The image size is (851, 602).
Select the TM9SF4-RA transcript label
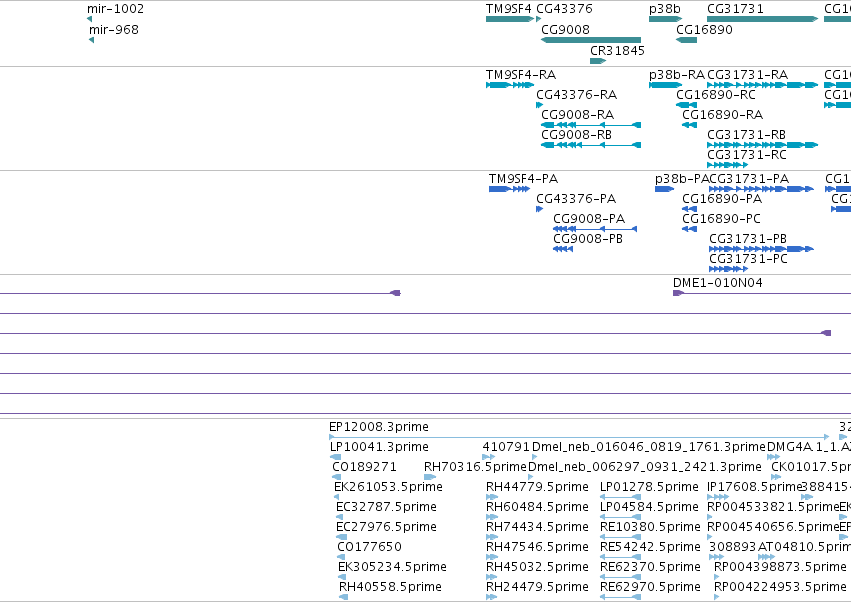point(521,74)
